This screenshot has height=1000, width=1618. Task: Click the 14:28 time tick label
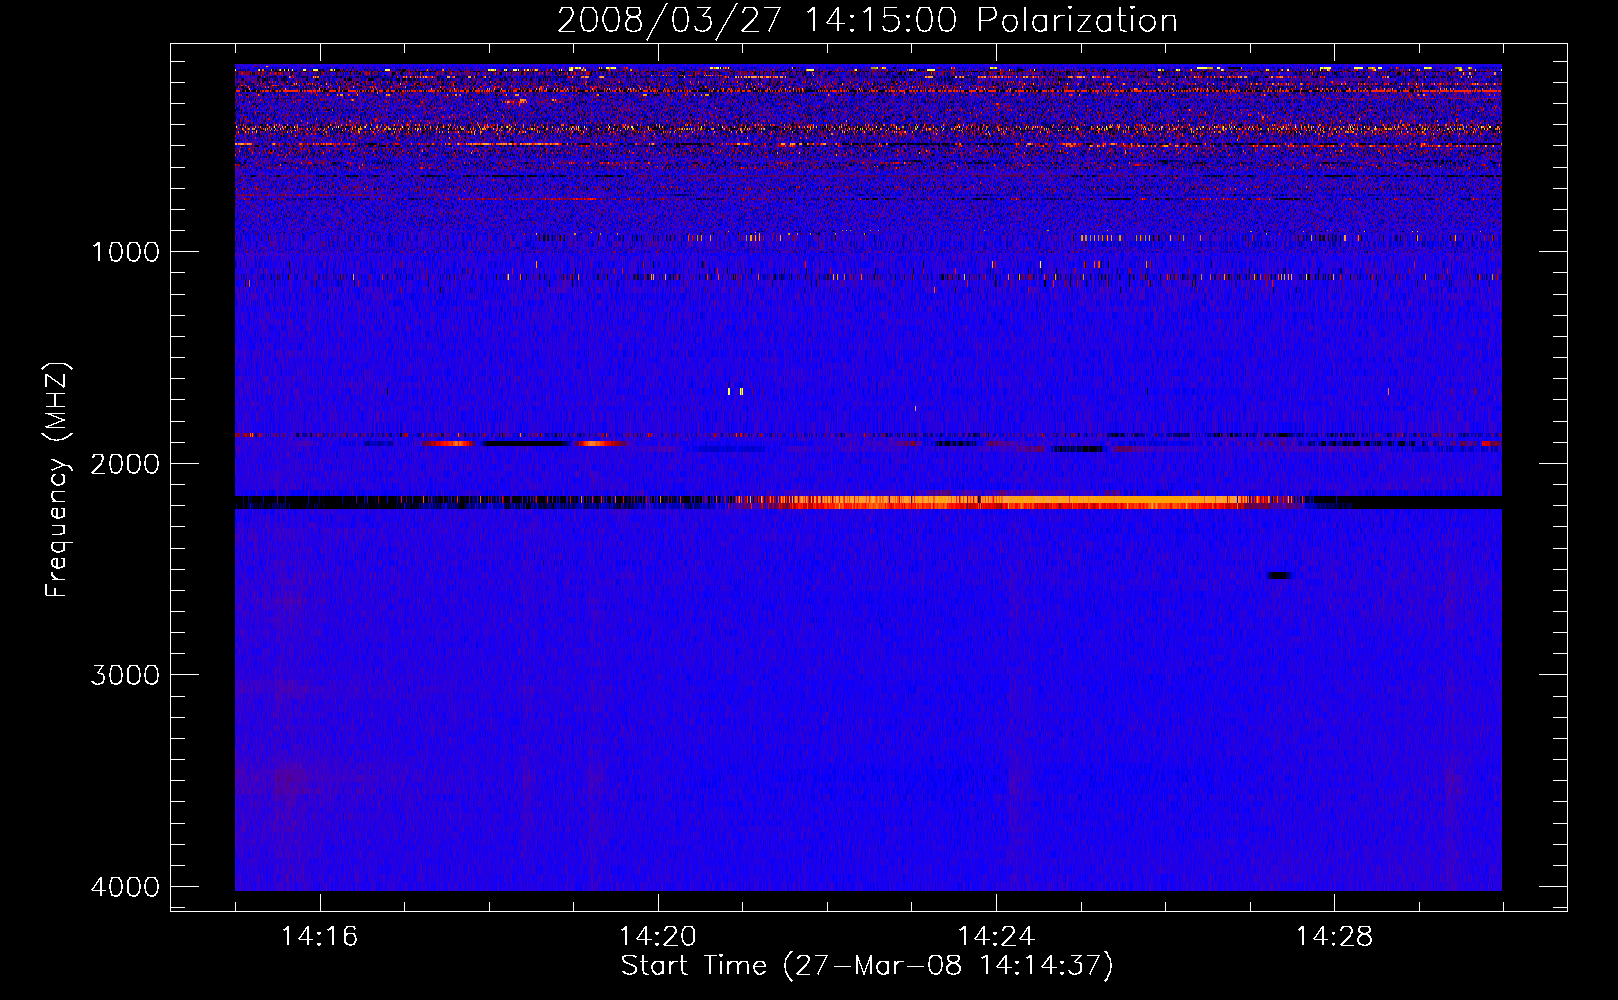tap(1334, 936)
